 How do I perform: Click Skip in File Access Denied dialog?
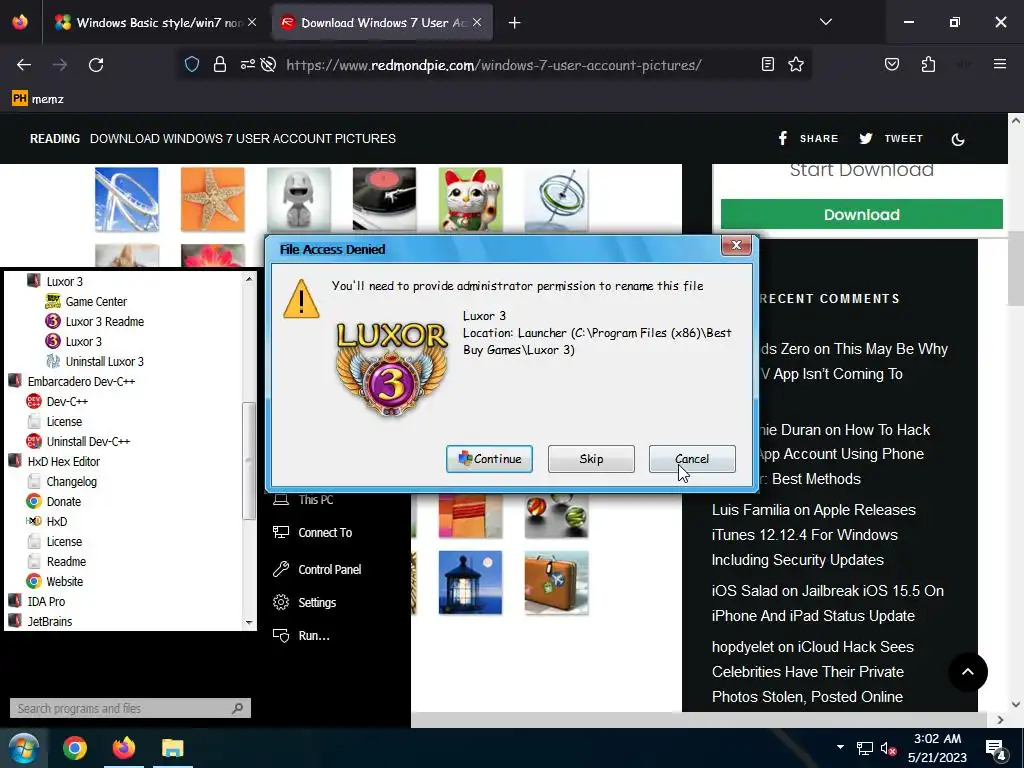coord(591,459)
